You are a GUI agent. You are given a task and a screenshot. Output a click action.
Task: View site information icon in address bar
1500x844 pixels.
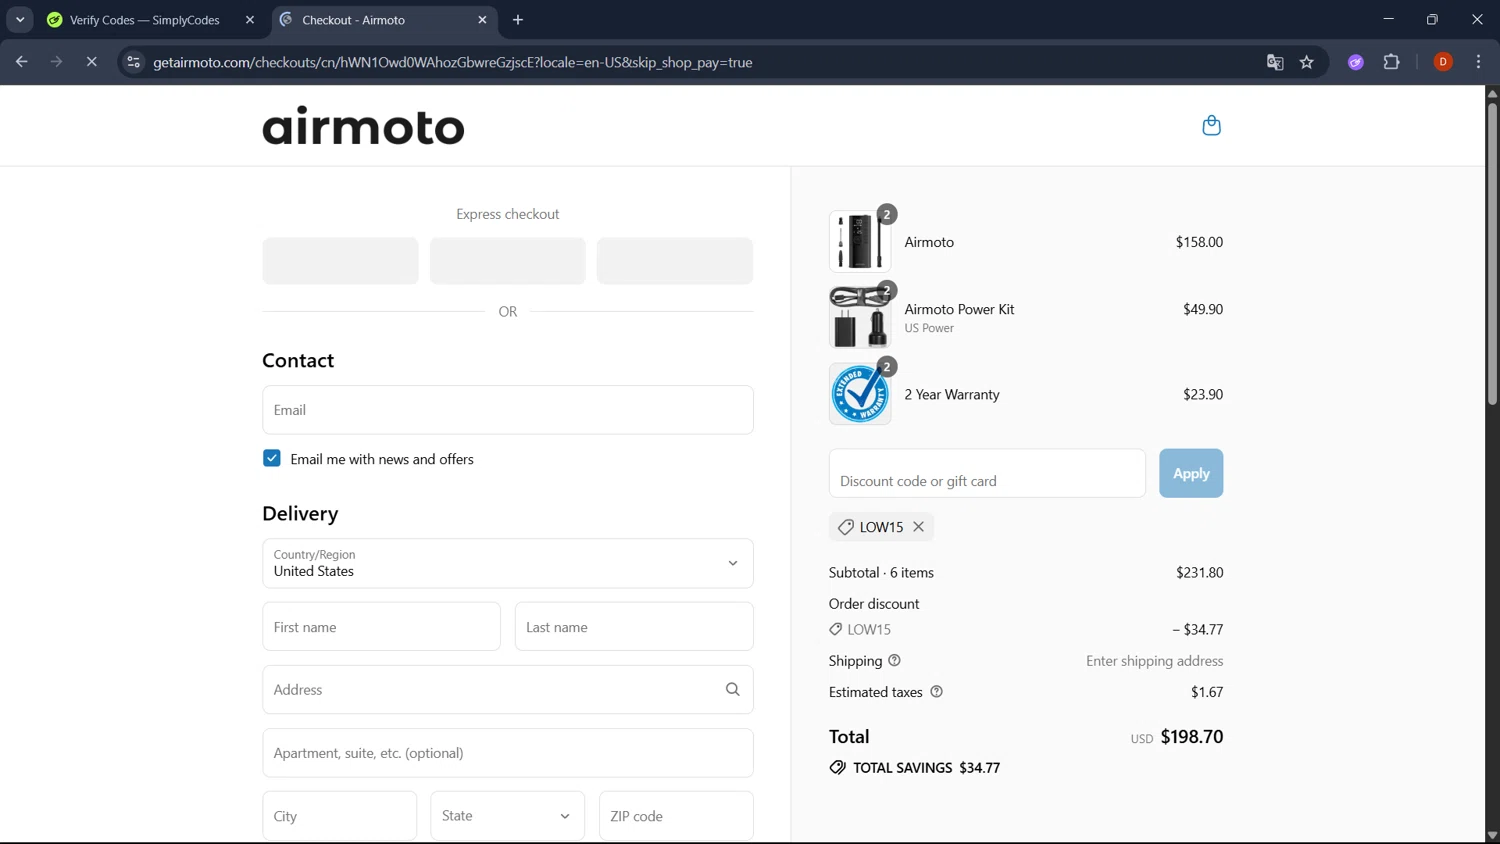[x=133, y=62]
